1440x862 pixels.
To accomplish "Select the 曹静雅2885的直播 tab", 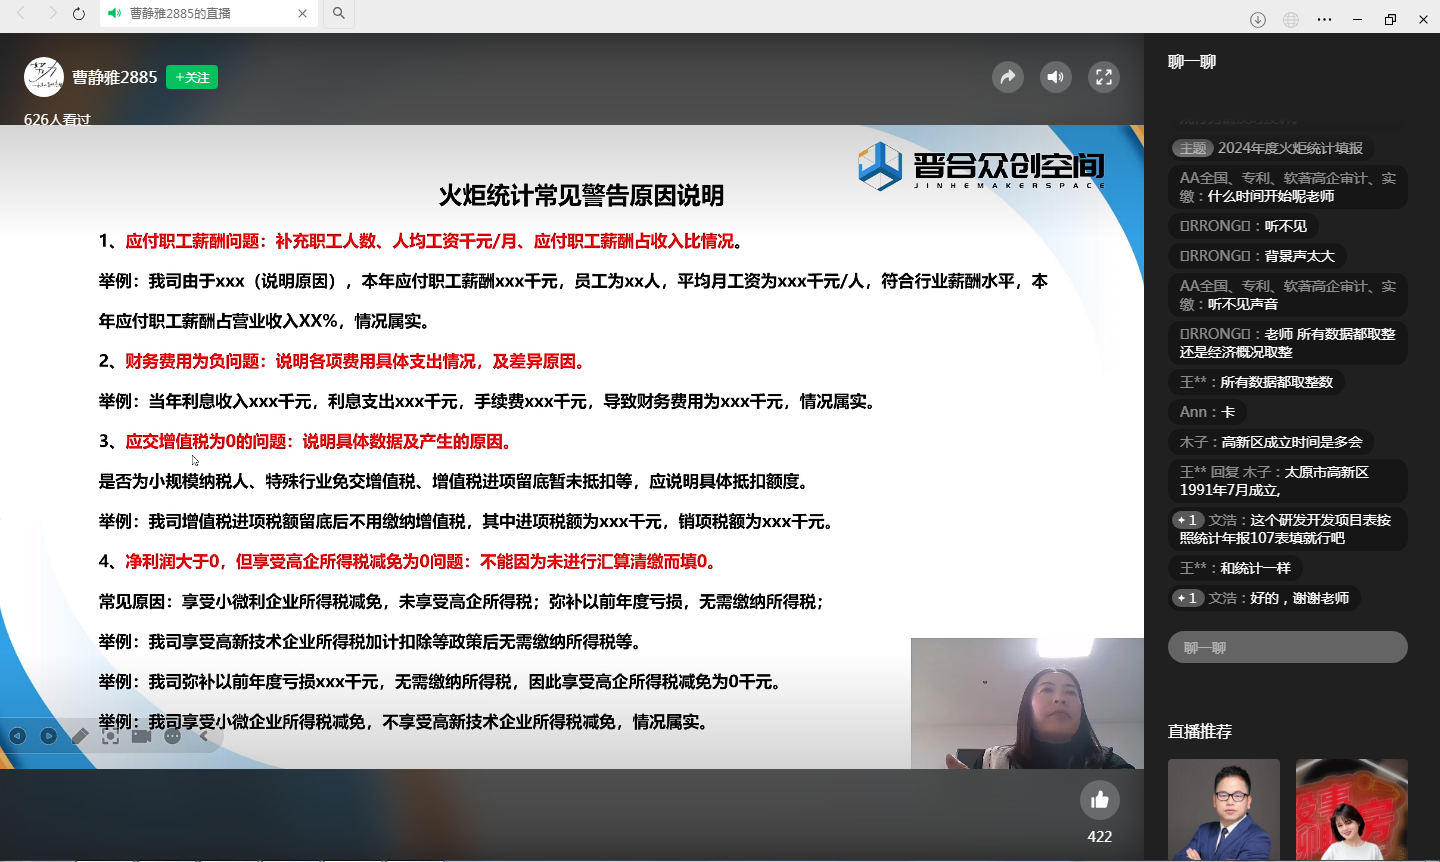I will [x=209, y=14].
